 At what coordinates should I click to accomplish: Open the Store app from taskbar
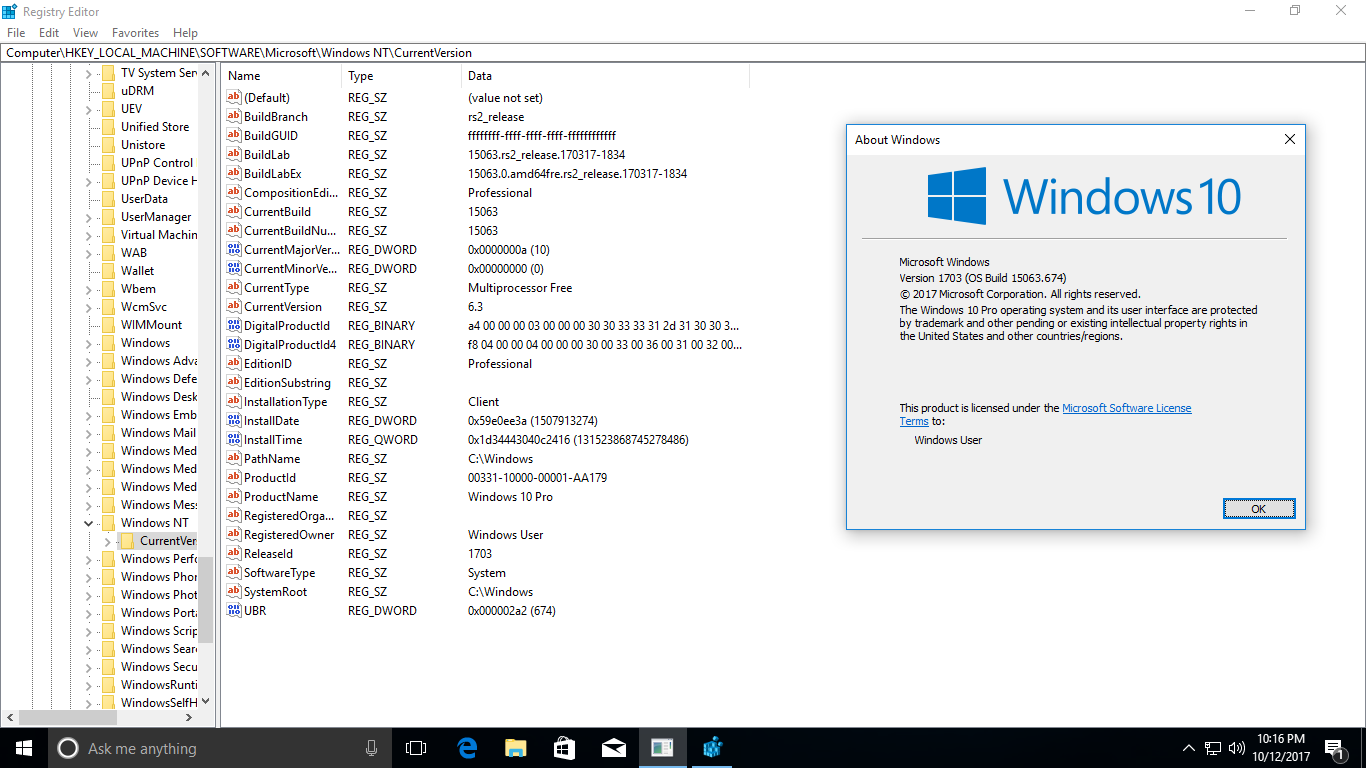[564, 748]
